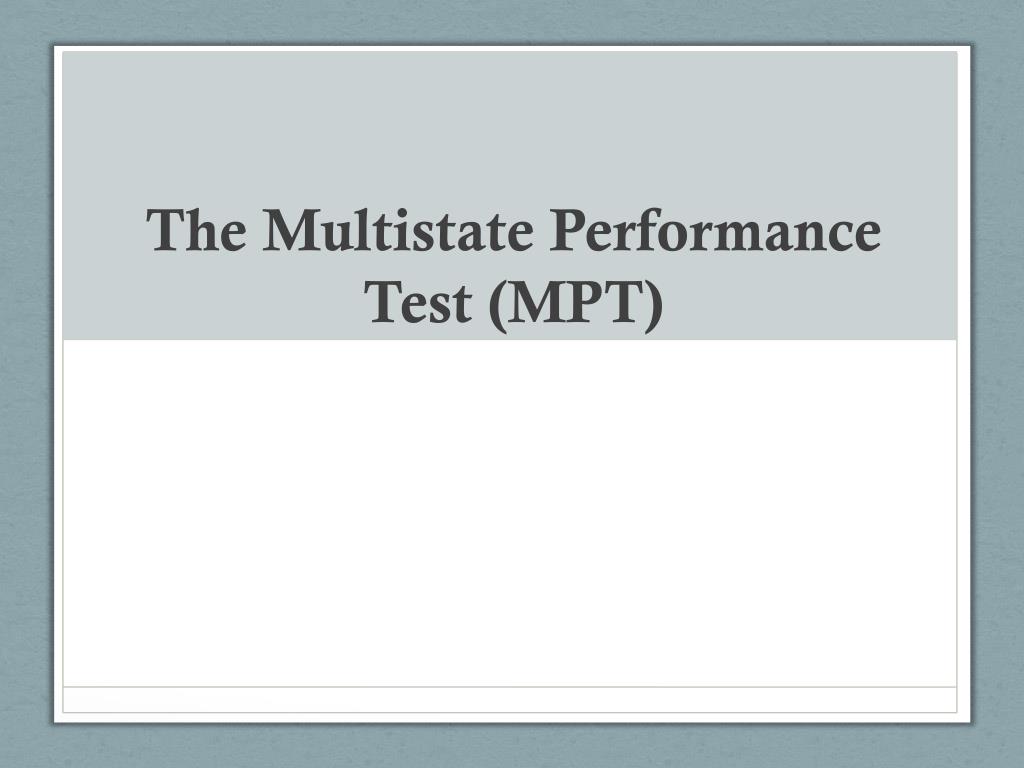1024x768 pixels.
Task: Click the horizontal divider line above the footer
Action: (509, 687)
